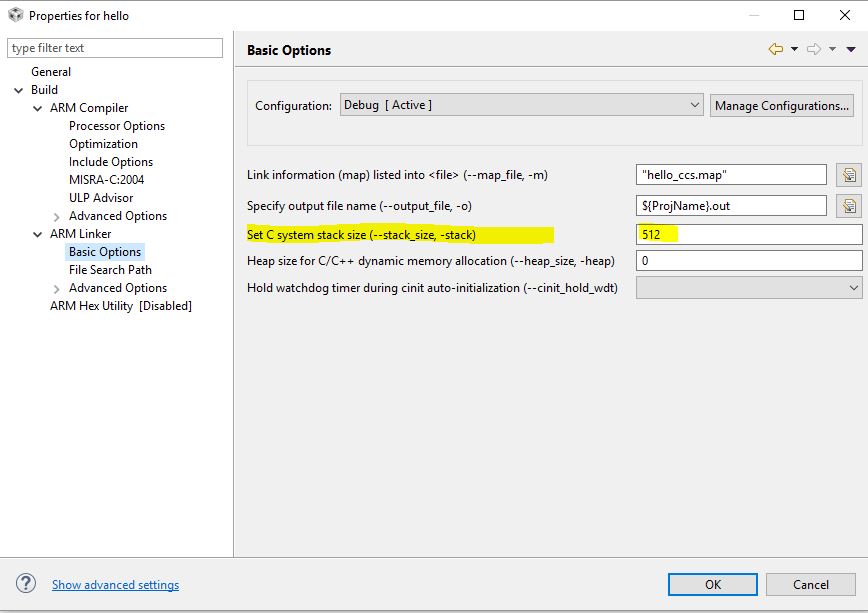Select Basic Options under ARM Linker

coord(105,252)
